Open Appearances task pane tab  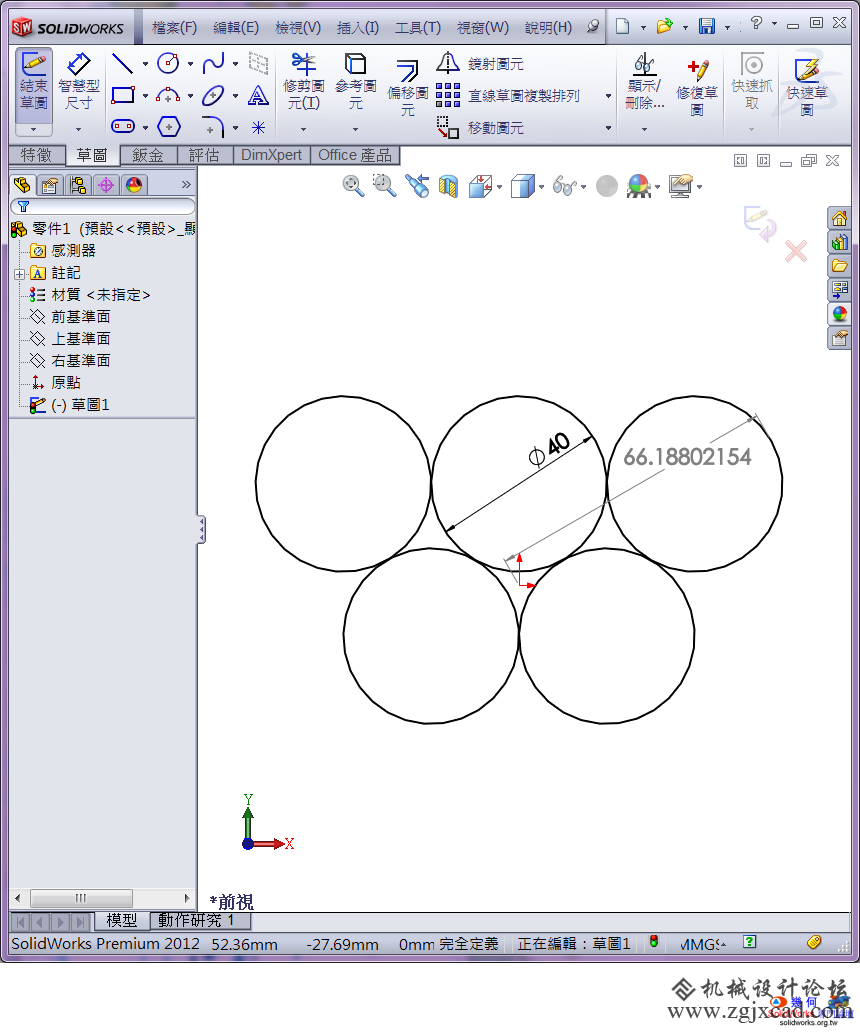coord(839,314)
